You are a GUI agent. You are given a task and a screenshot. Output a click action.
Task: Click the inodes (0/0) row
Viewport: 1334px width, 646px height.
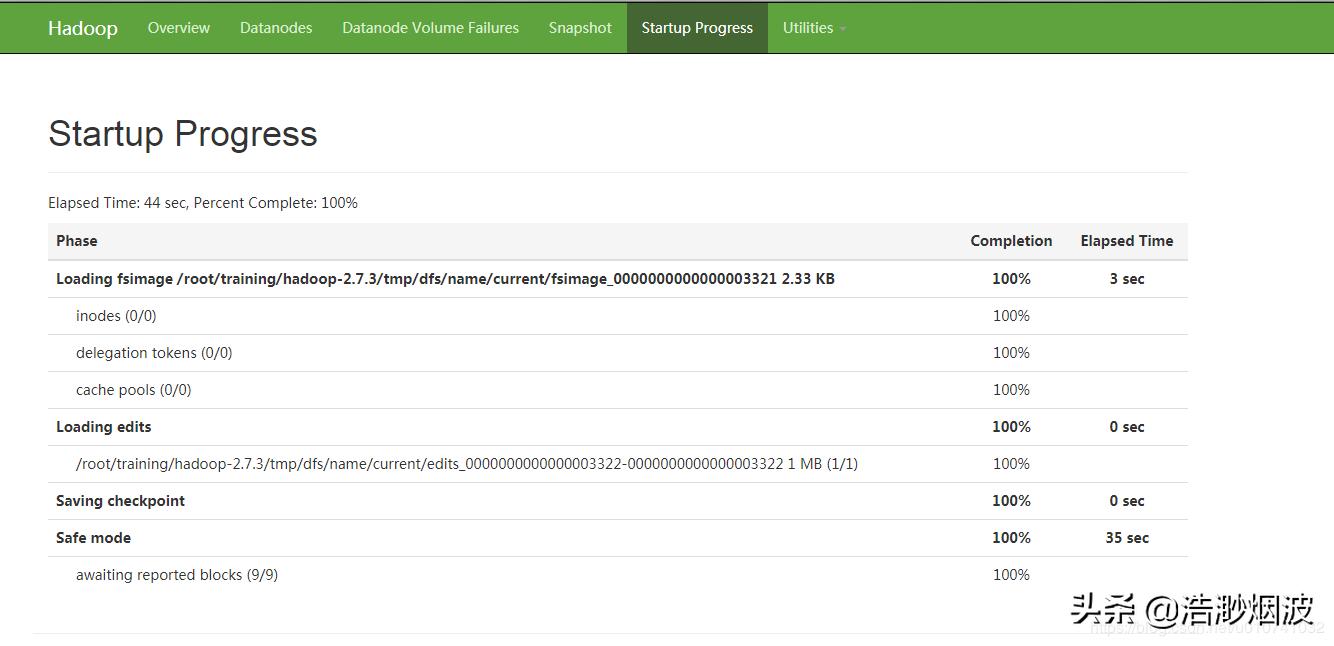(x=116, y=316)
